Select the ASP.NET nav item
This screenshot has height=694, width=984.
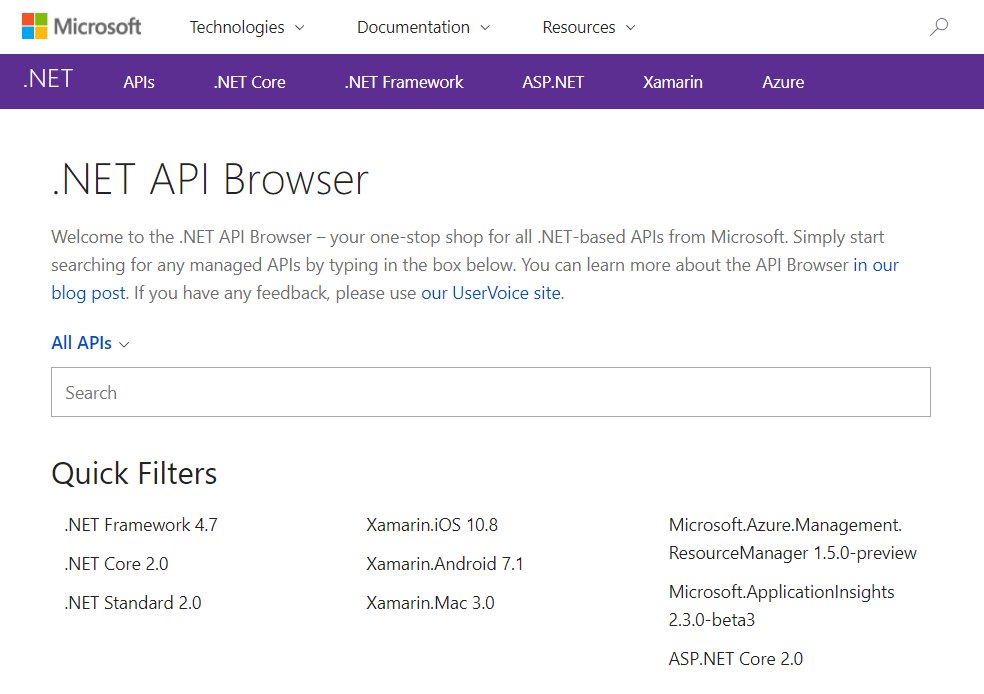[553, 82]
